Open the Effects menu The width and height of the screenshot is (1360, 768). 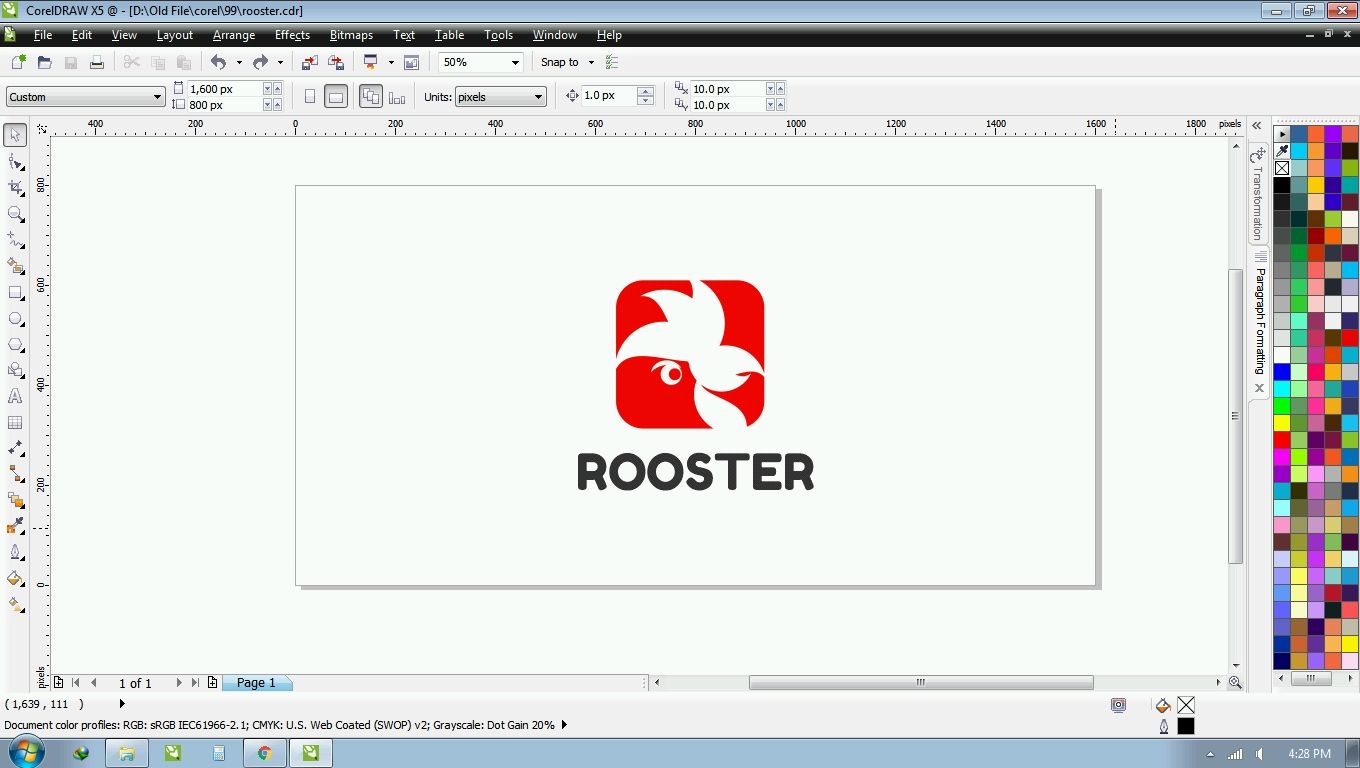[x=292, y=35]
